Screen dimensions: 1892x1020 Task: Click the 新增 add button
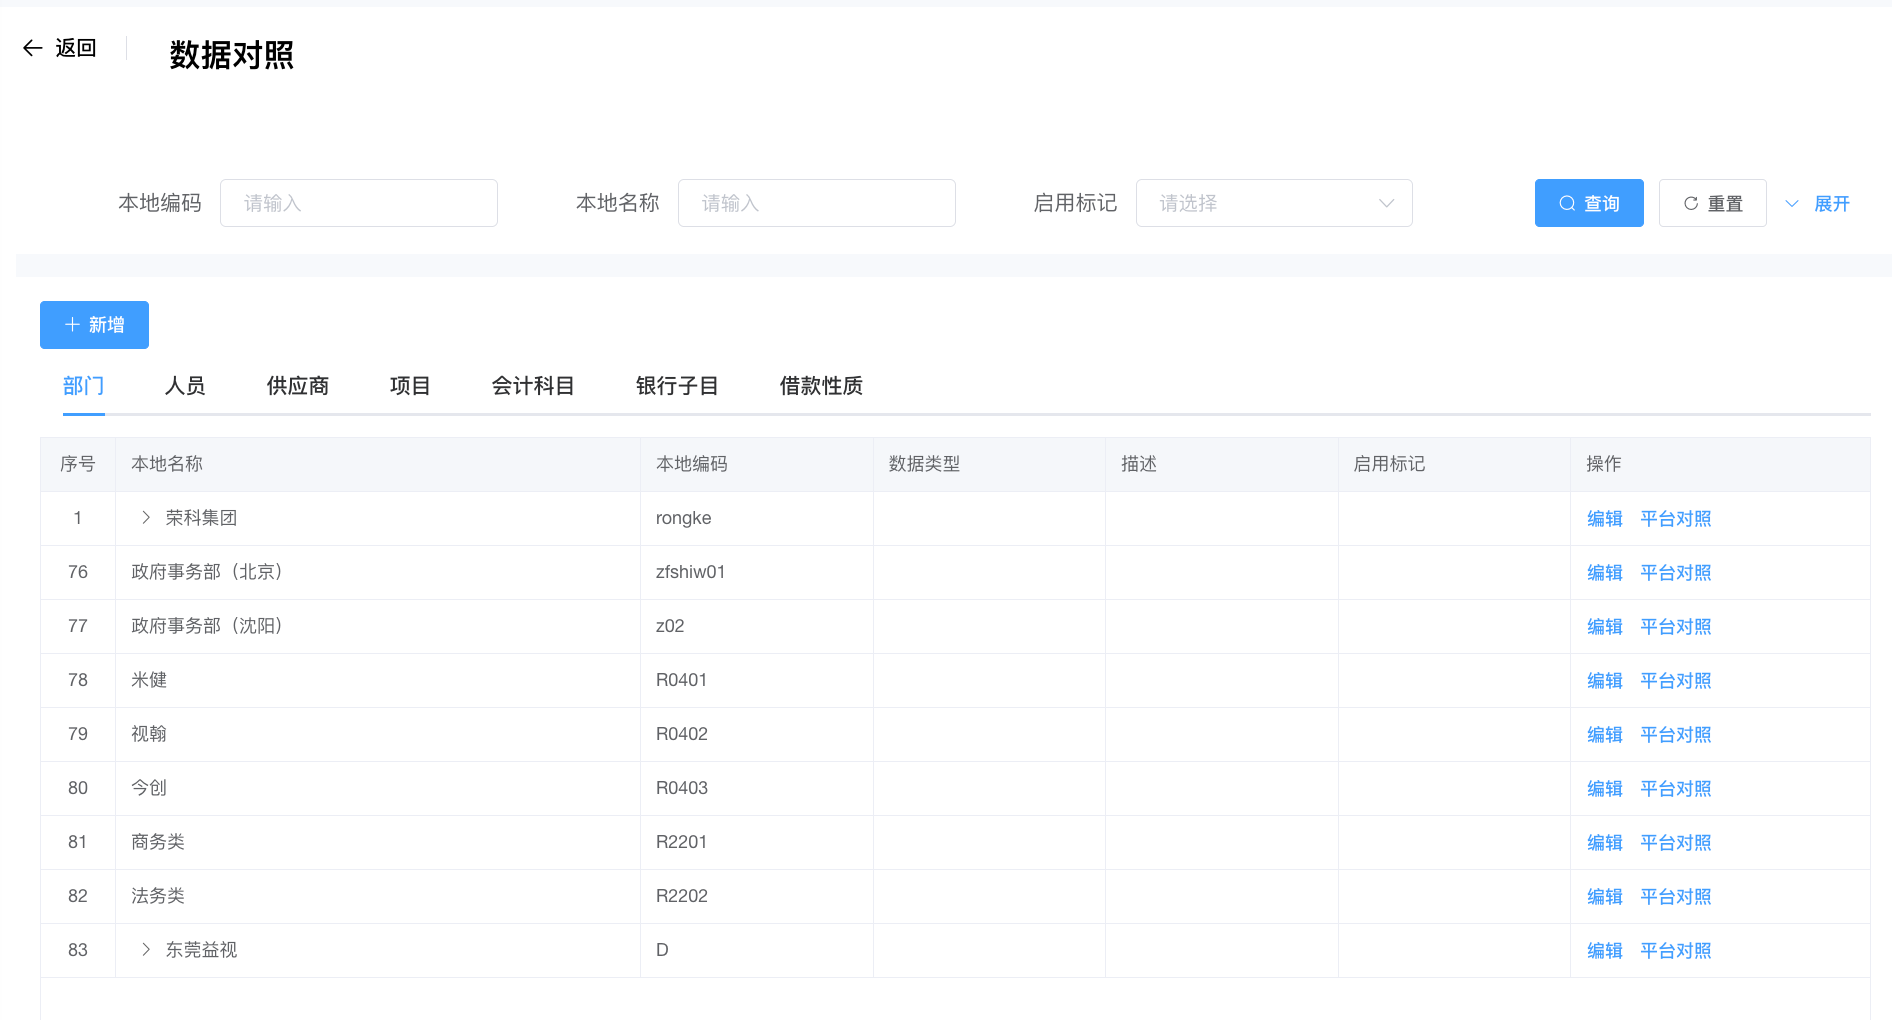click(x=94, y=325)
